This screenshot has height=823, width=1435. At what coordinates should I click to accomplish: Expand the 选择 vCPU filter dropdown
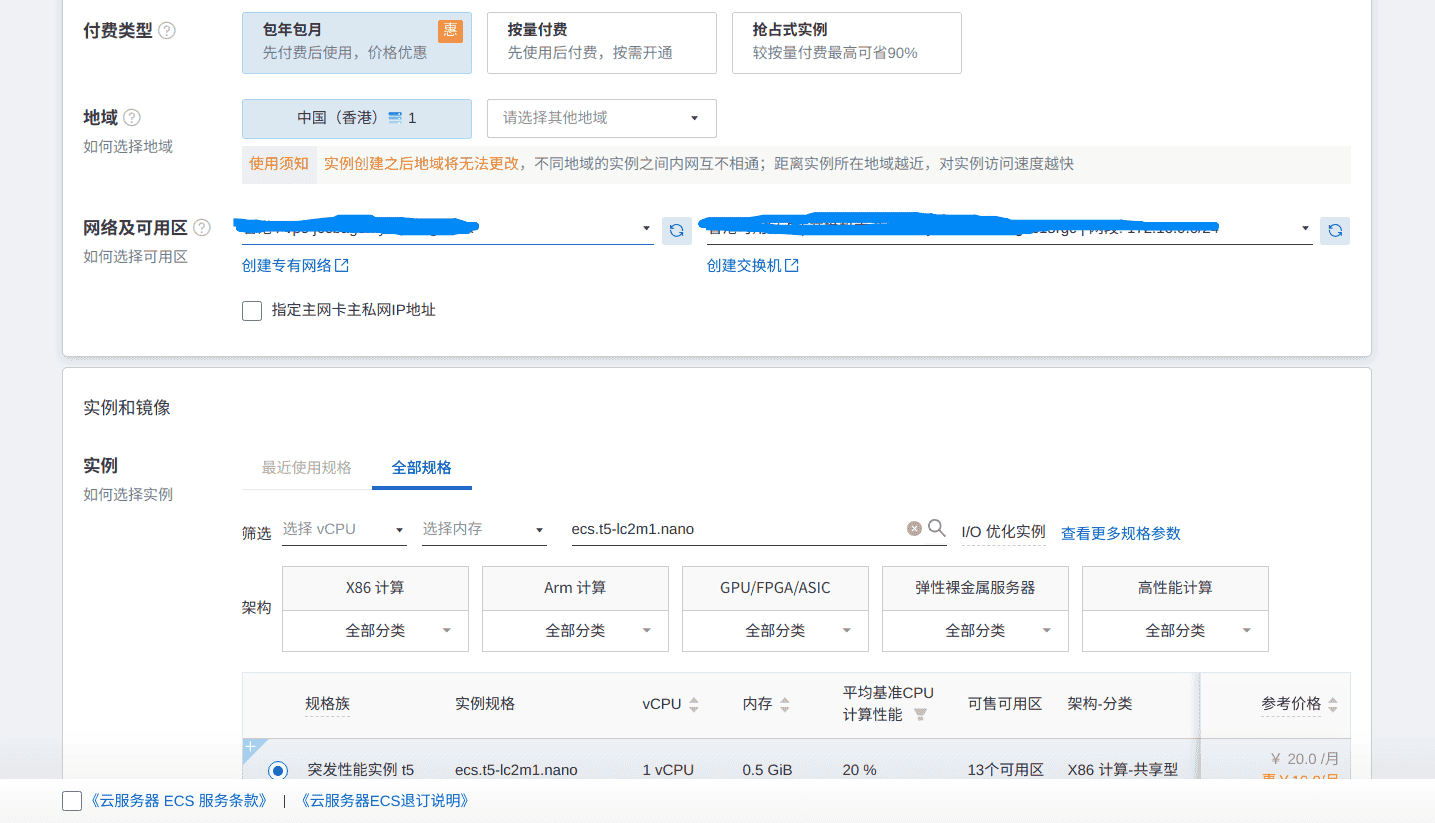point(344,529)
